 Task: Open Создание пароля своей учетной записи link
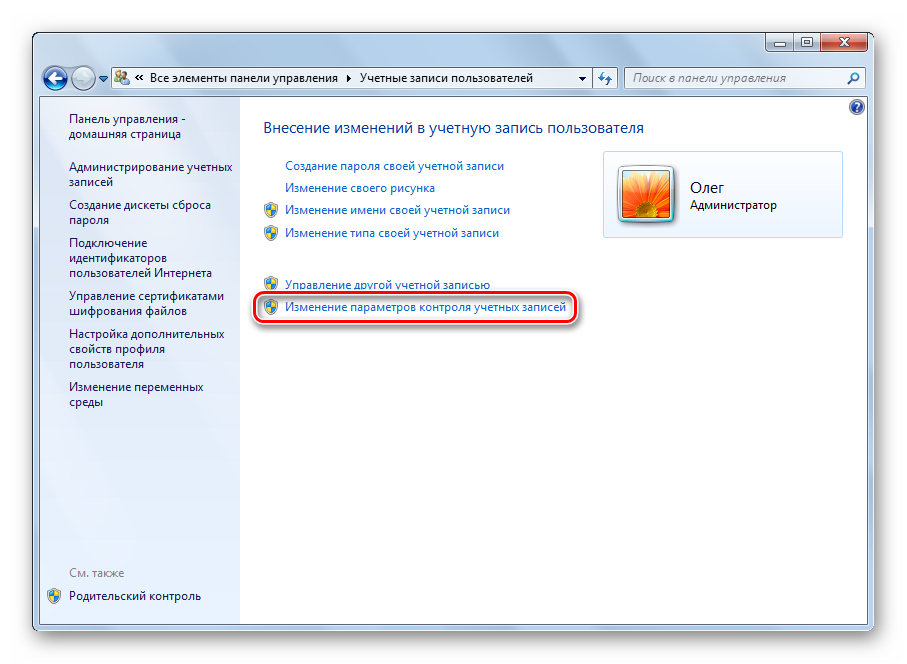pyautogui.click(x=394, y=166)
